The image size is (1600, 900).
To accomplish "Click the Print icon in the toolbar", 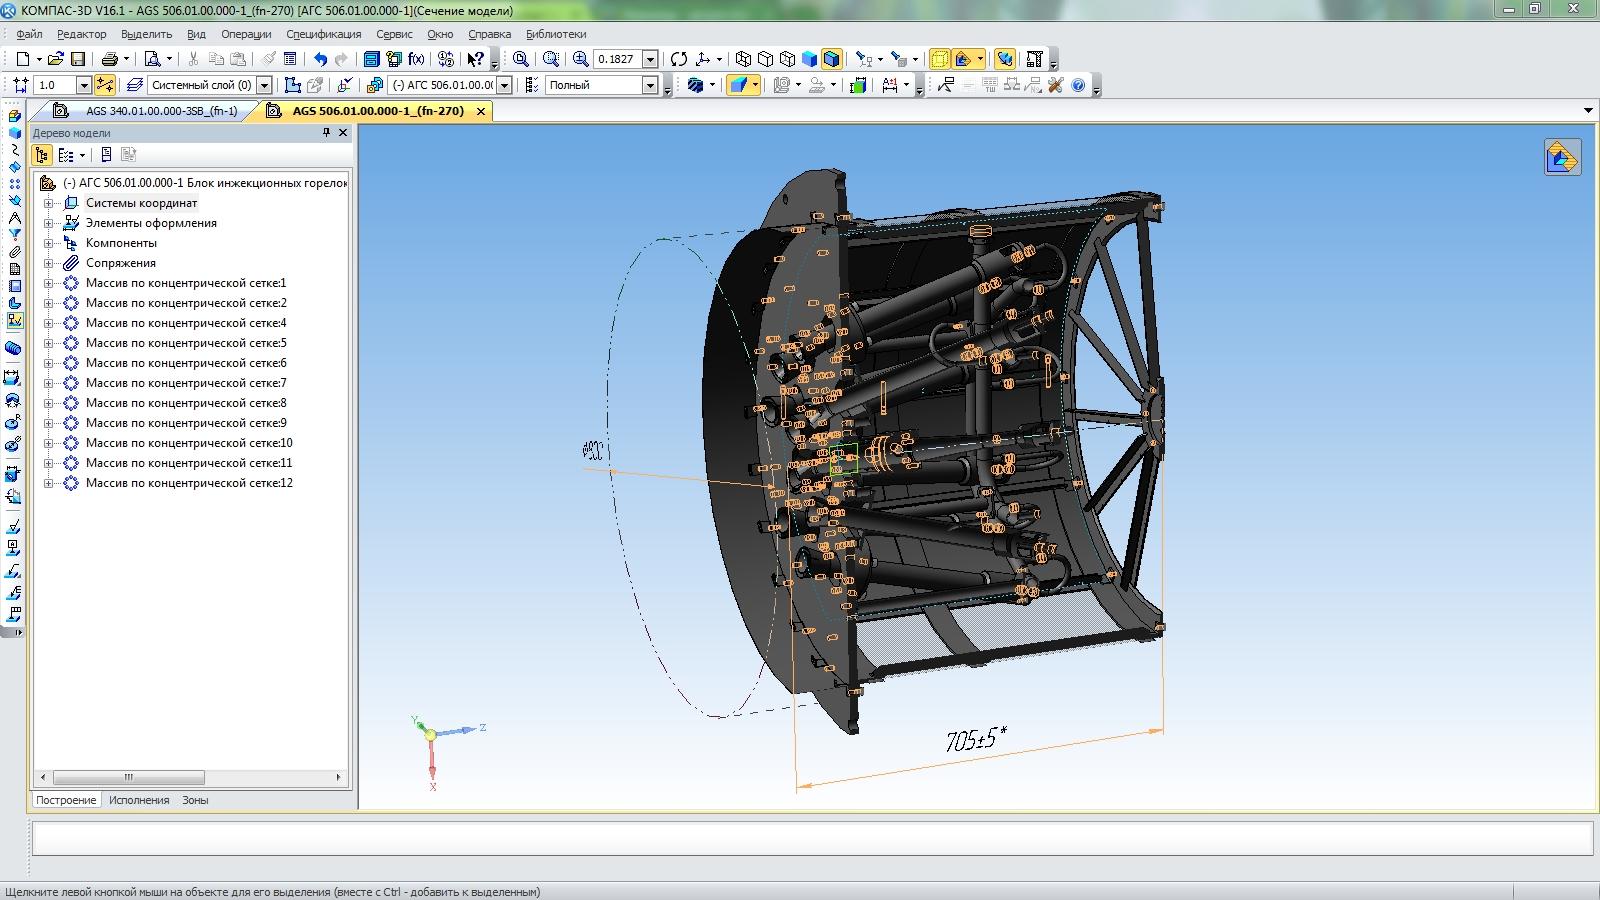I will tap(110, 59).
